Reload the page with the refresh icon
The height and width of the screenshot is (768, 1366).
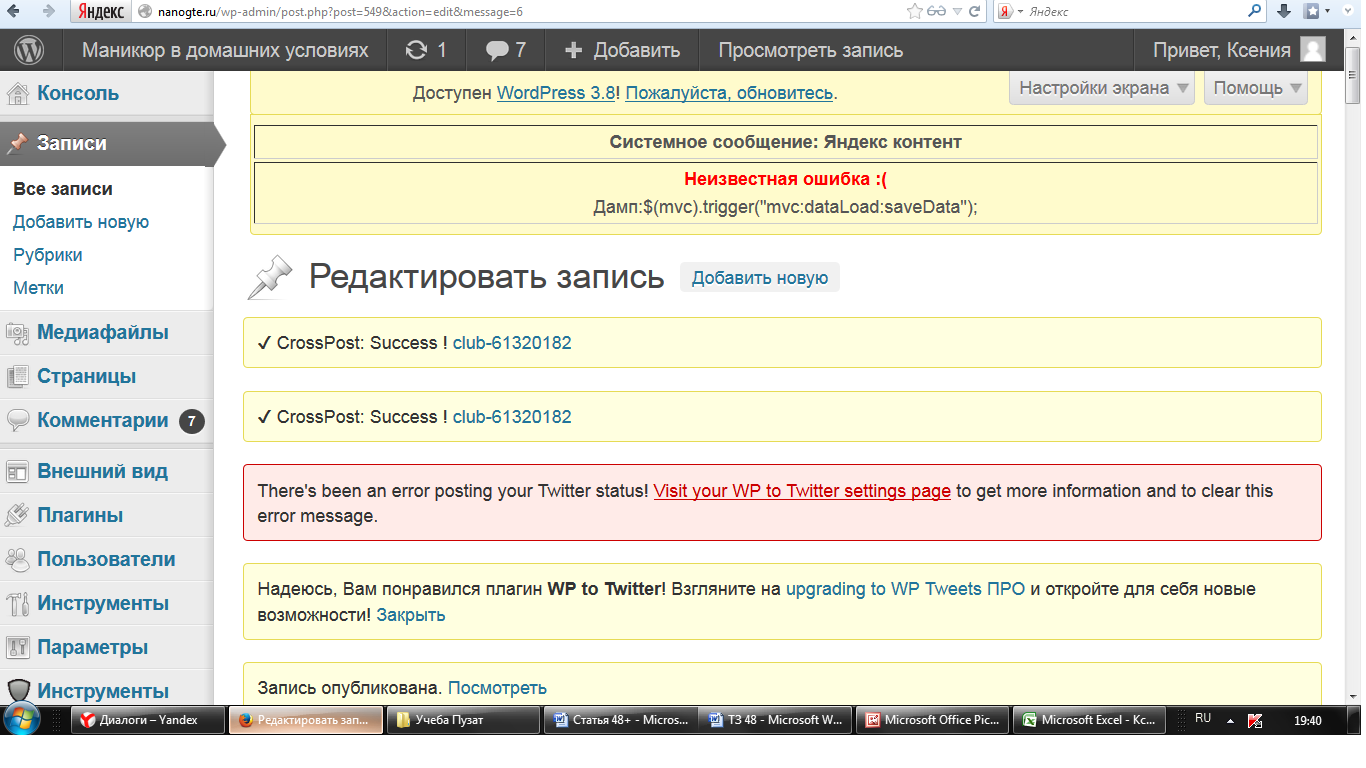click(x=976, y=12)
